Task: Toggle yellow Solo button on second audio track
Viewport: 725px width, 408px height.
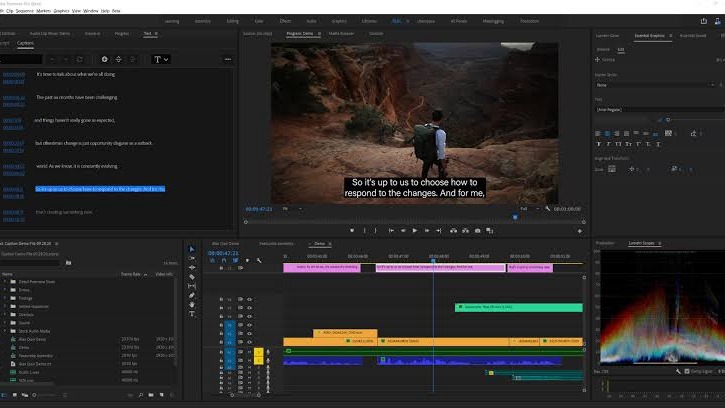Action: pos(258,360)
